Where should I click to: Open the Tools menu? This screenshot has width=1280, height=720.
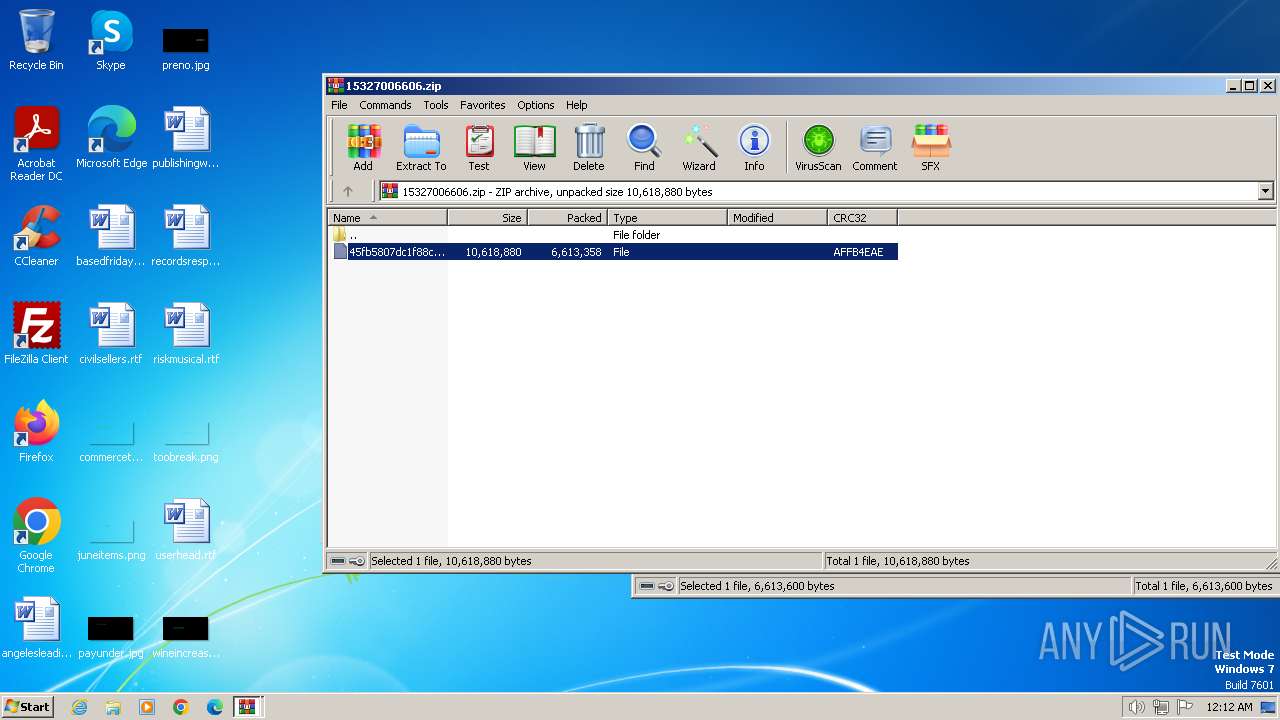click(436, 105)
